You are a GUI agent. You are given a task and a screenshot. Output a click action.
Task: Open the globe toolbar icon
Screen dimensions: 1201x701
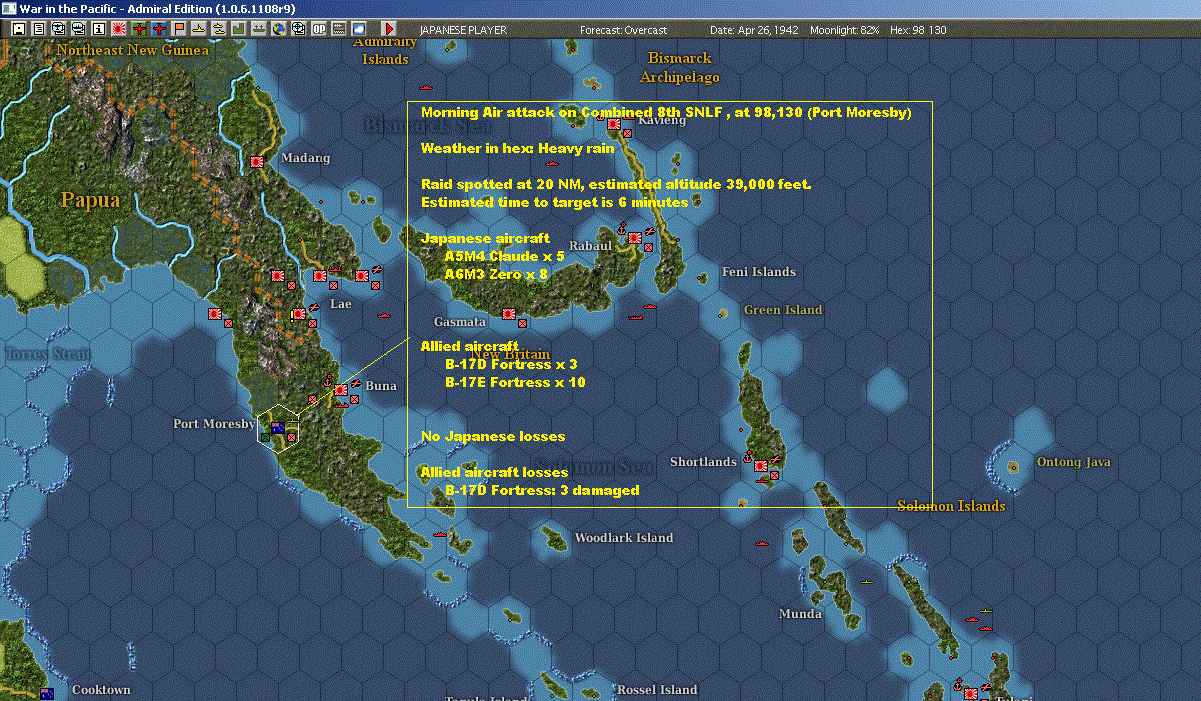[x=278, y=29]
